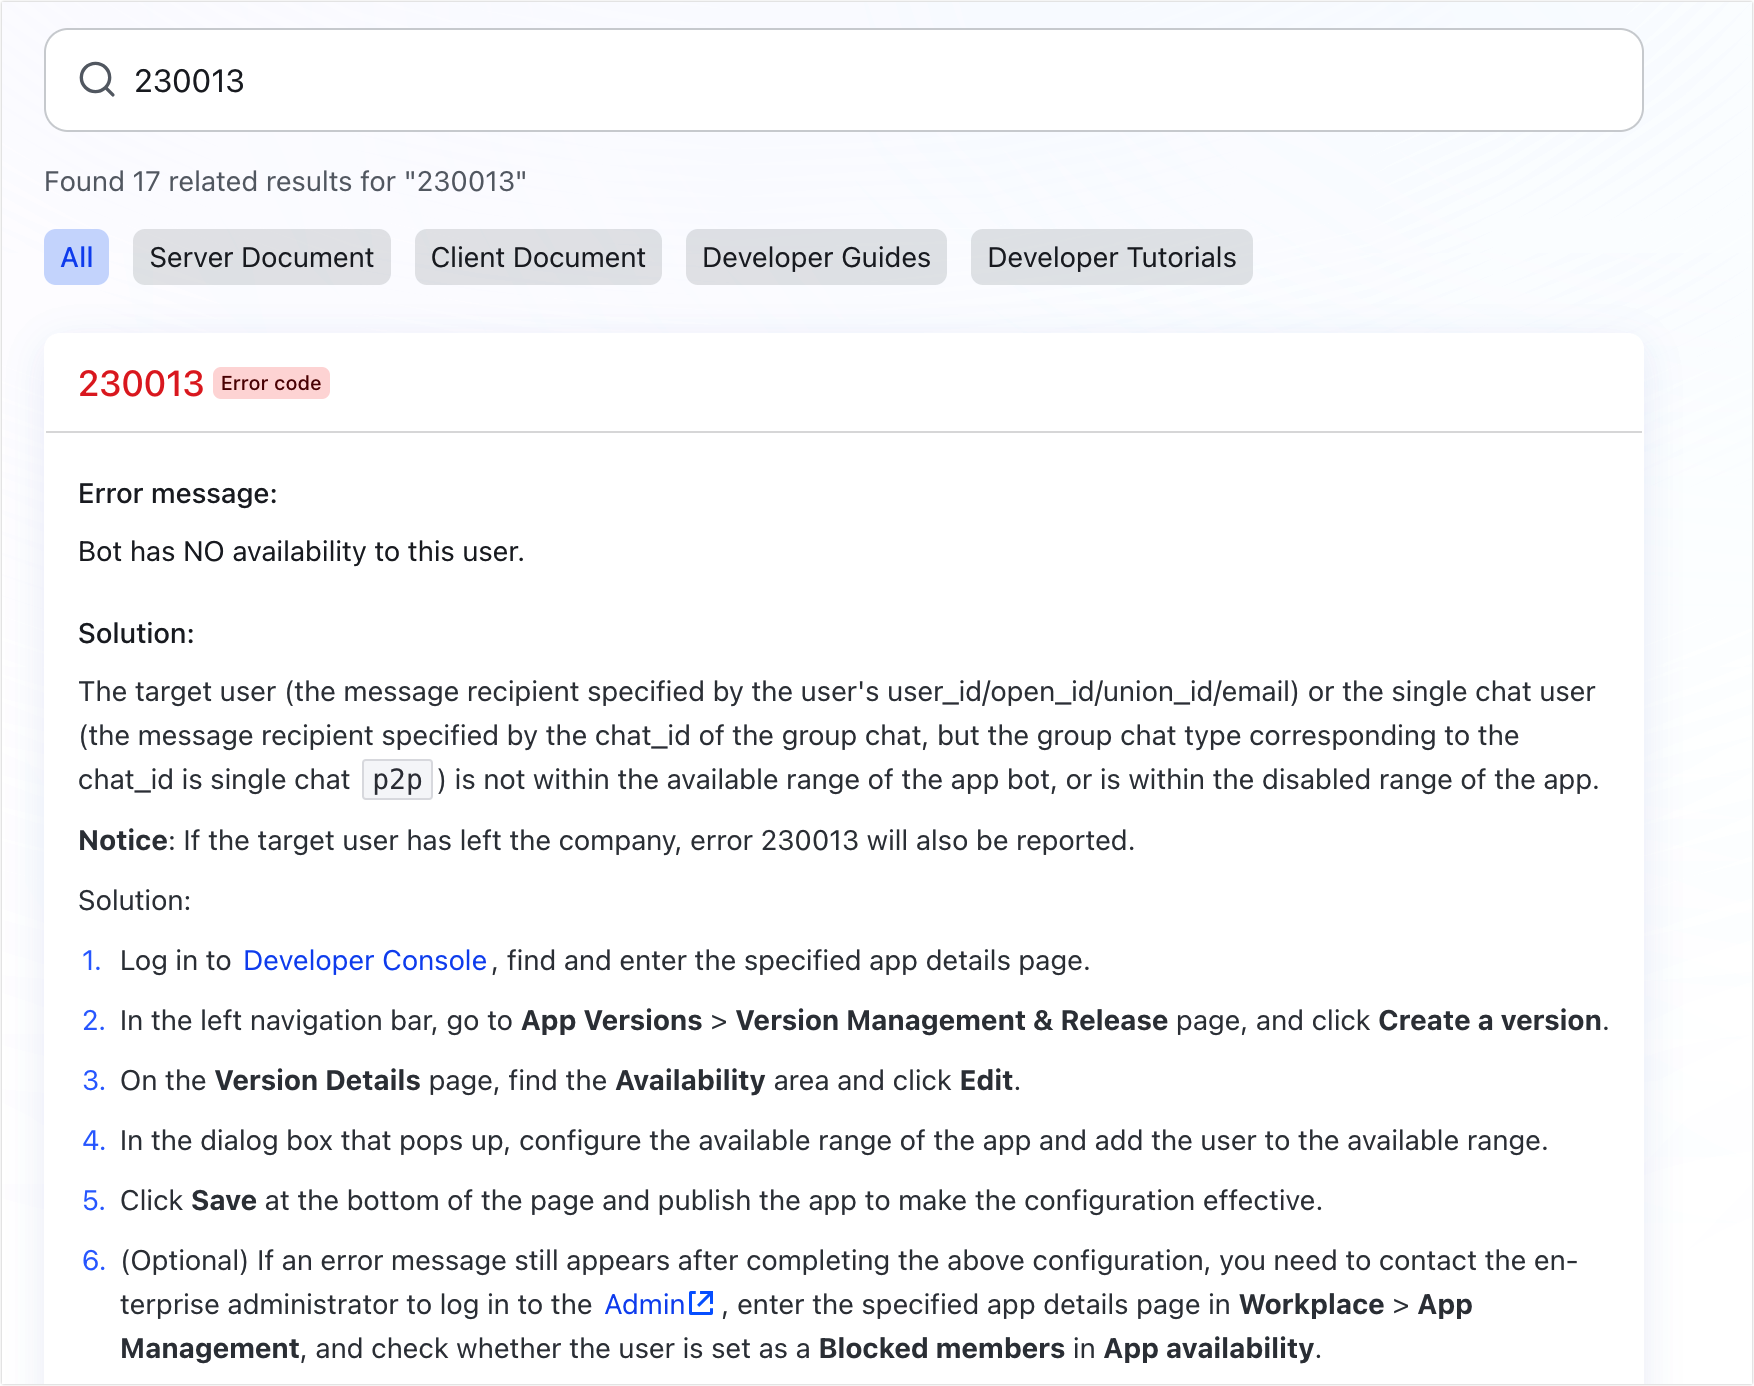Click step 2 about App Versions

864,1020
